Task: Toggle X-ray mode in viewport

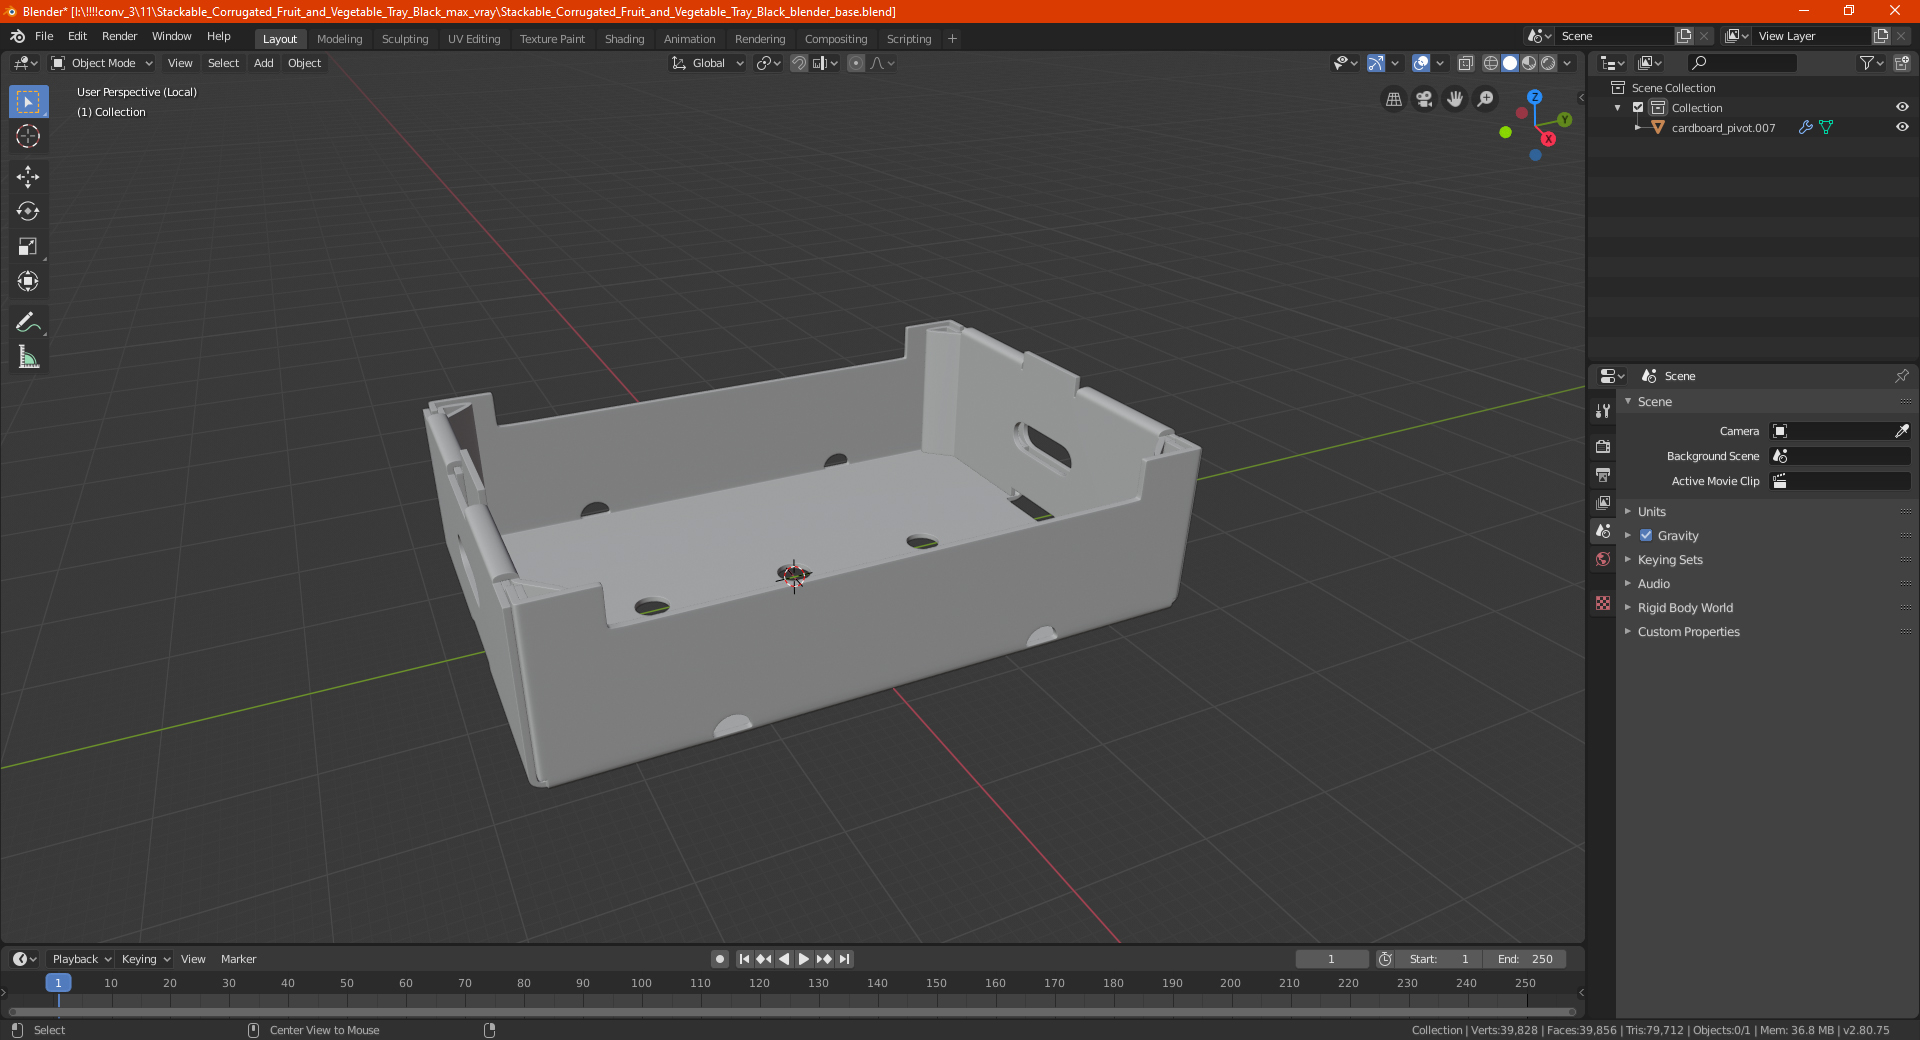Action: click(1465, 63)
